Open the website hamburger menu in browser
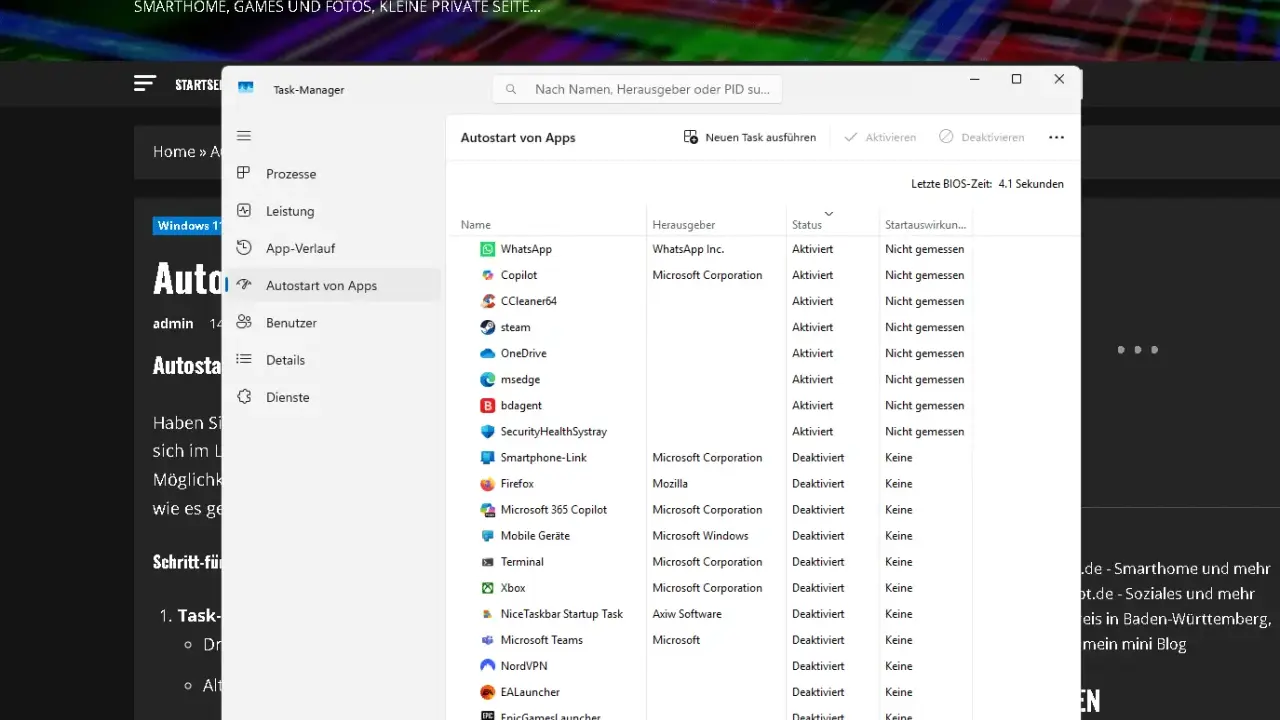The width and height of the screenshot is (1280, 720). click(x=145, y=83)
